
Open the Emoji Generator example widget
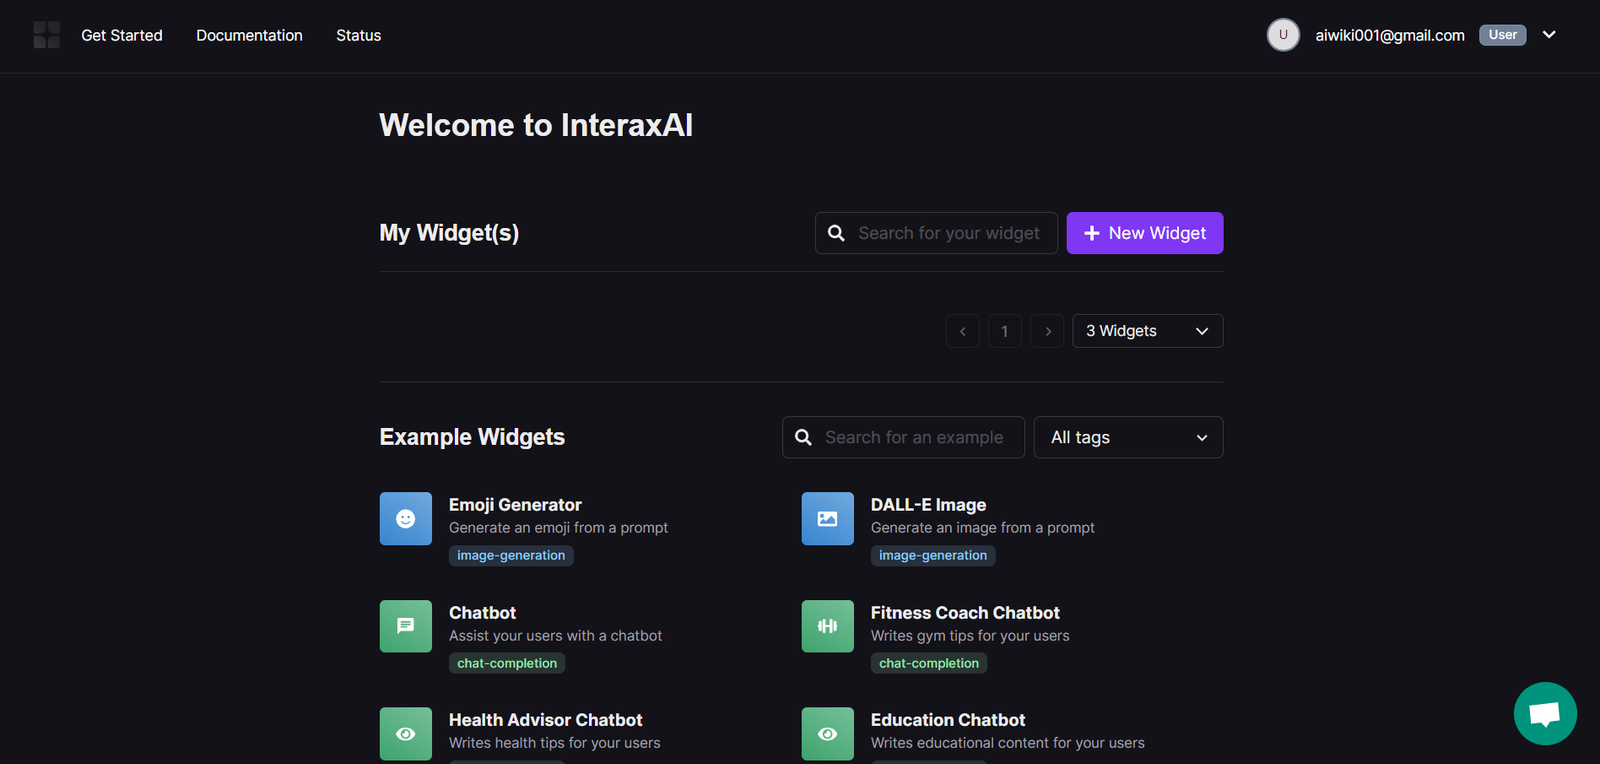coord(515,505)
